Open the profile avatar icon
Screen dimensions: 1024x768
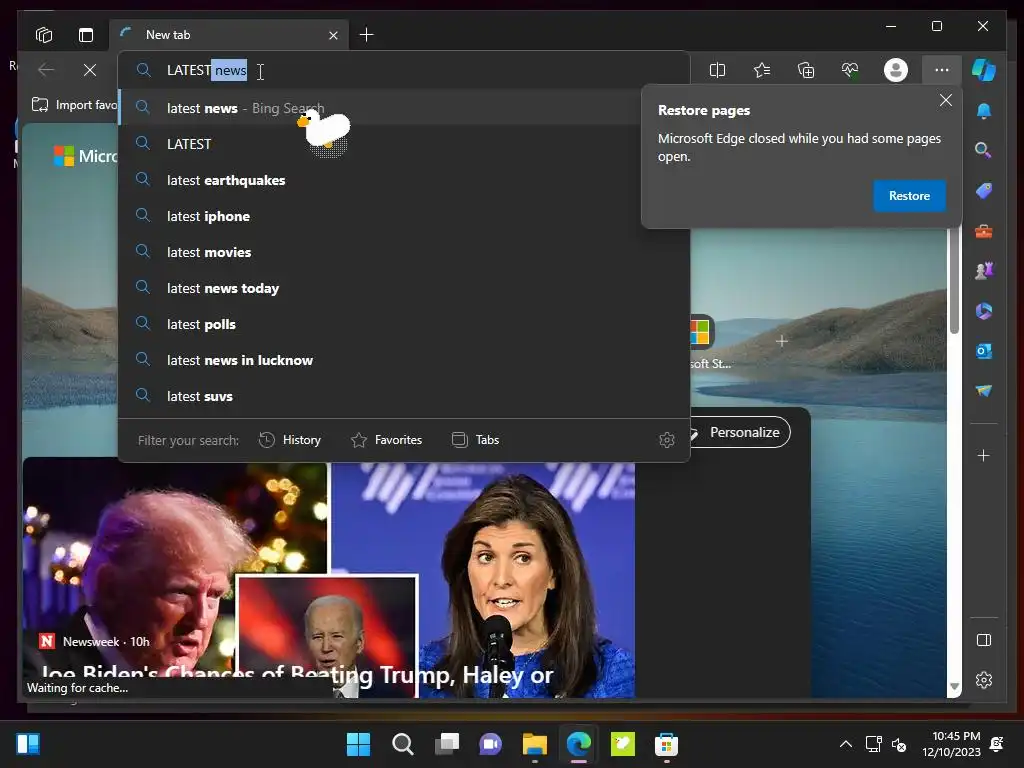(895, 70)
